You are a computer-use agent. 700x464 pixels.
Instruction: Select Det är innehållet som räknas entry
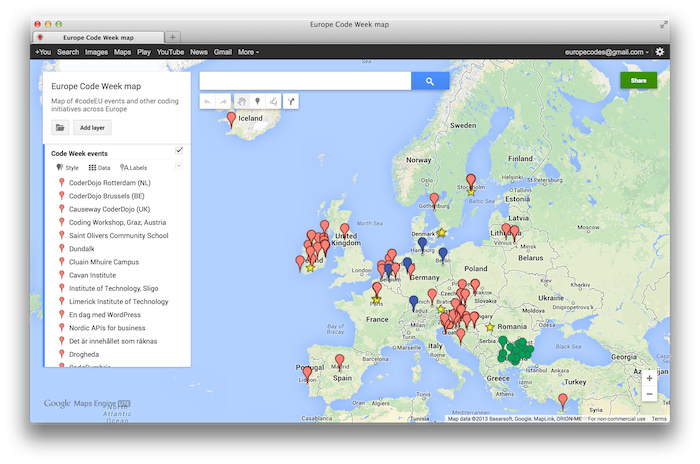pyautogui.click(x=113, y=341)
